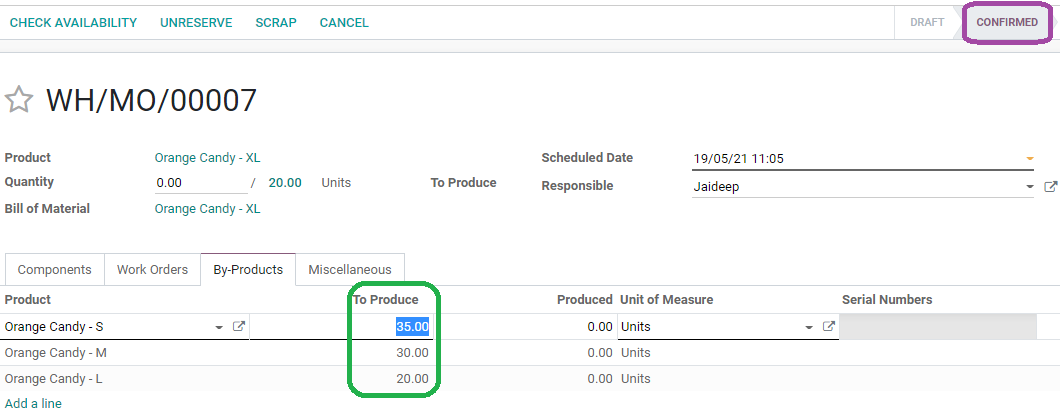
Task: Expand the Unit of Measure dropdown arrow
Action: [809, 327]
